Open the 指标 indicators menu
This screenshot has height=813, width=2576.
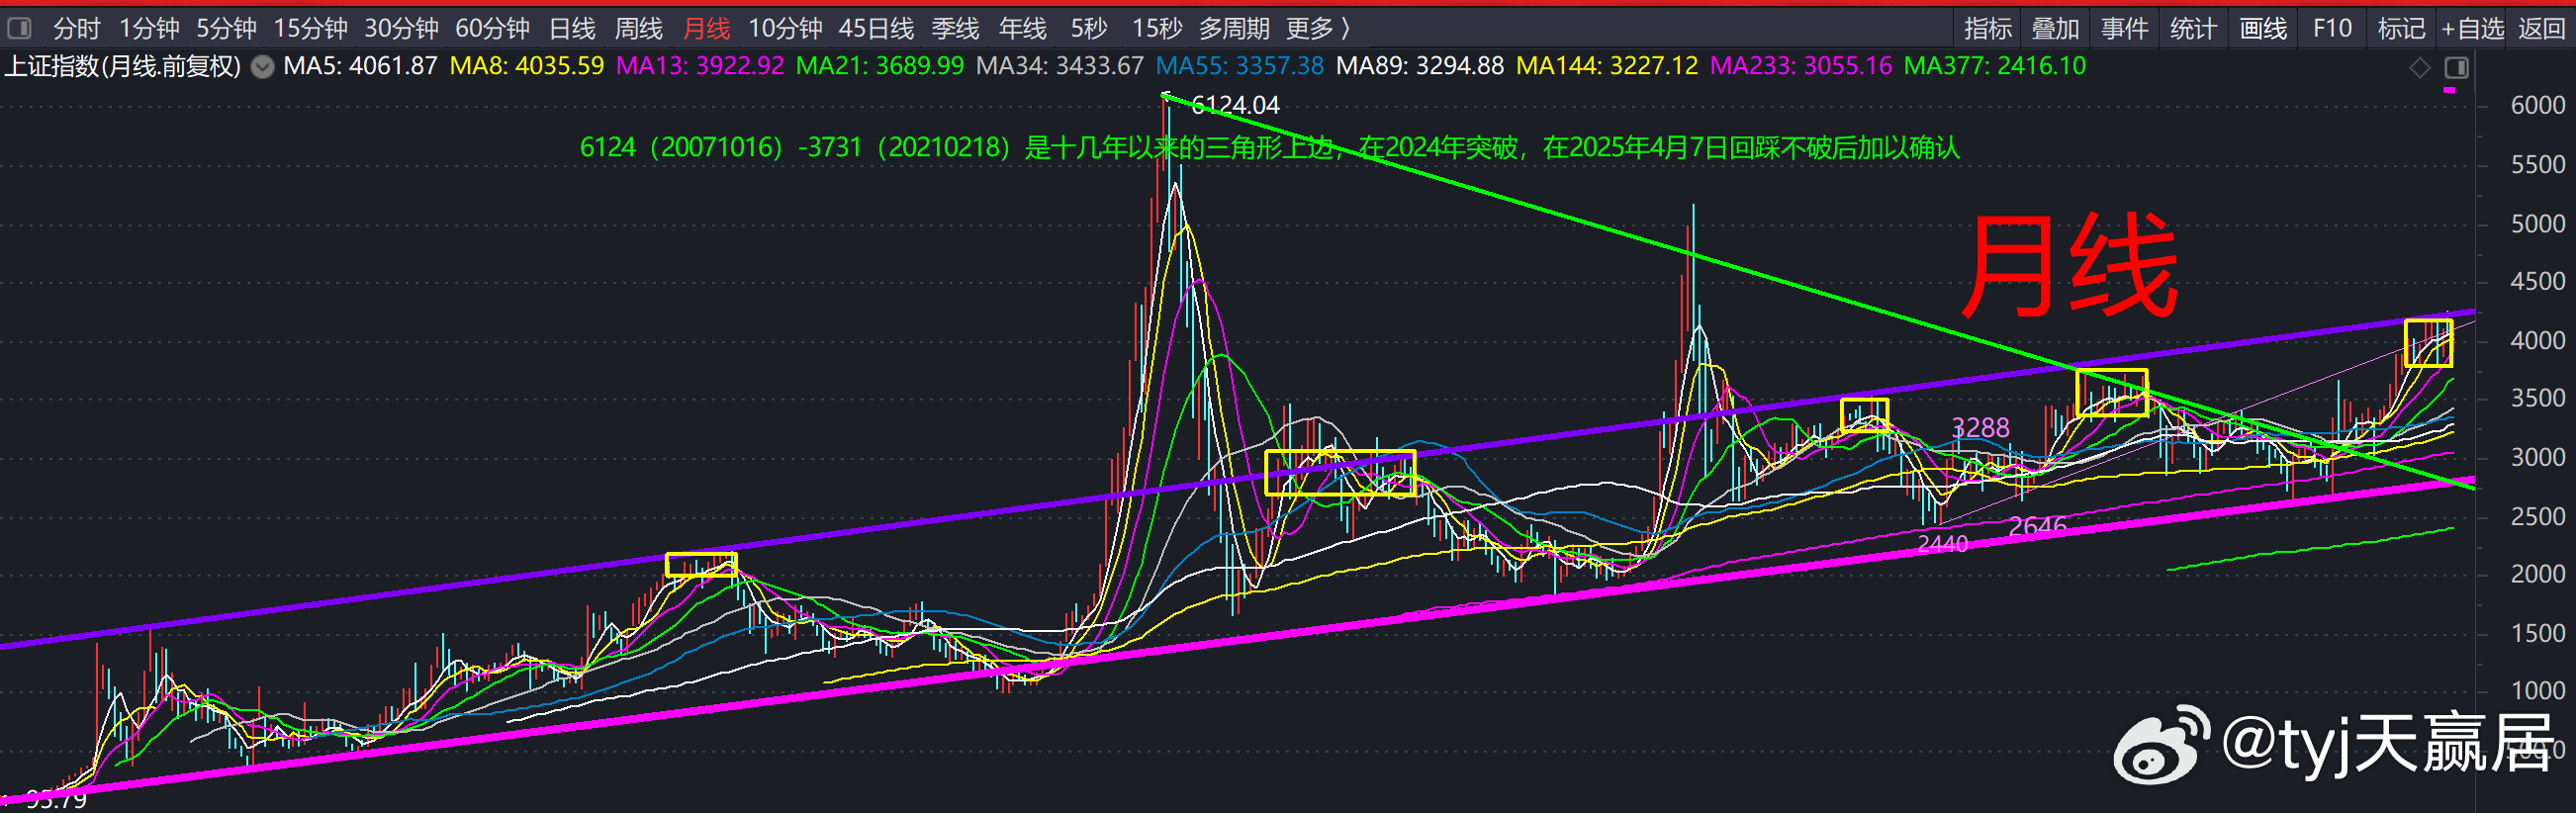pos(1988,28)
